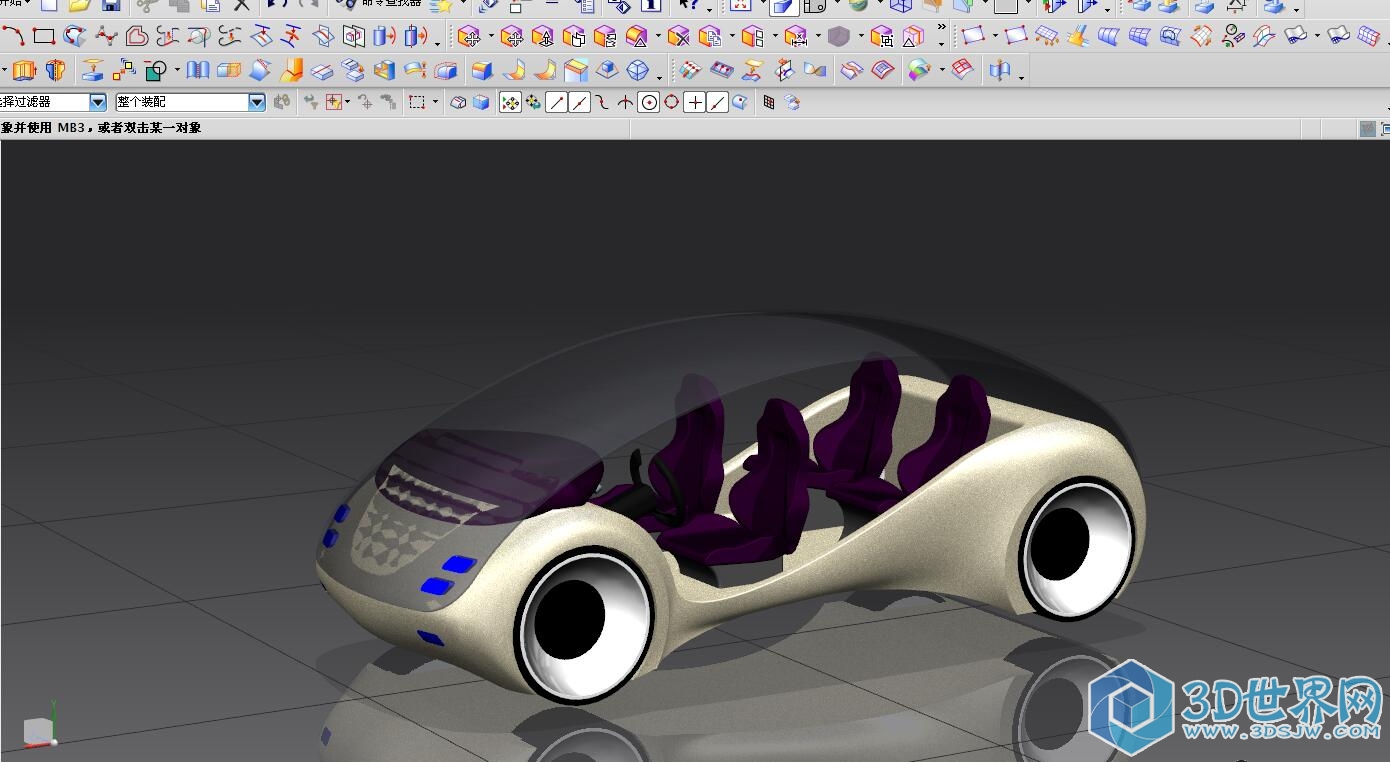Click the Pattern feature icon with small squares
Viewport: 1390px width, 762px height.
pos(124,70)
